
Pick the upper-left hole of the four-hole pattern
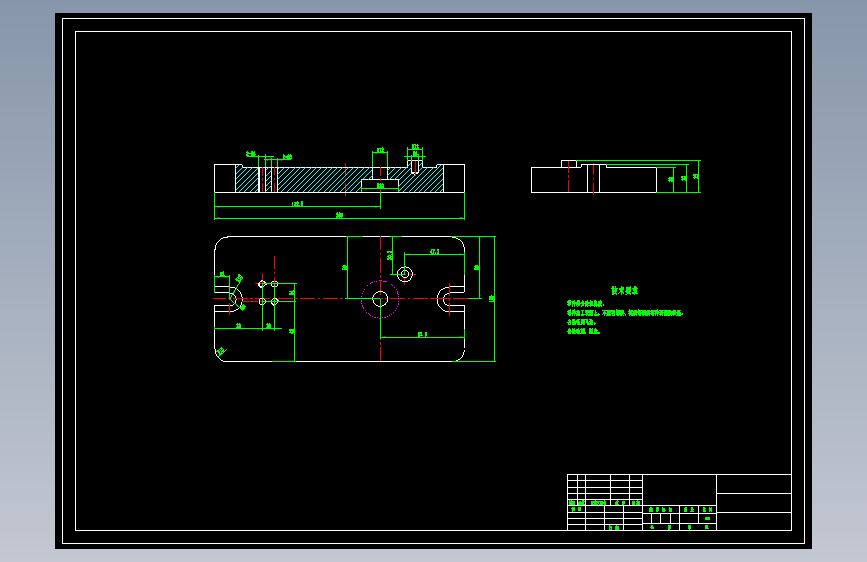[262, 284]
